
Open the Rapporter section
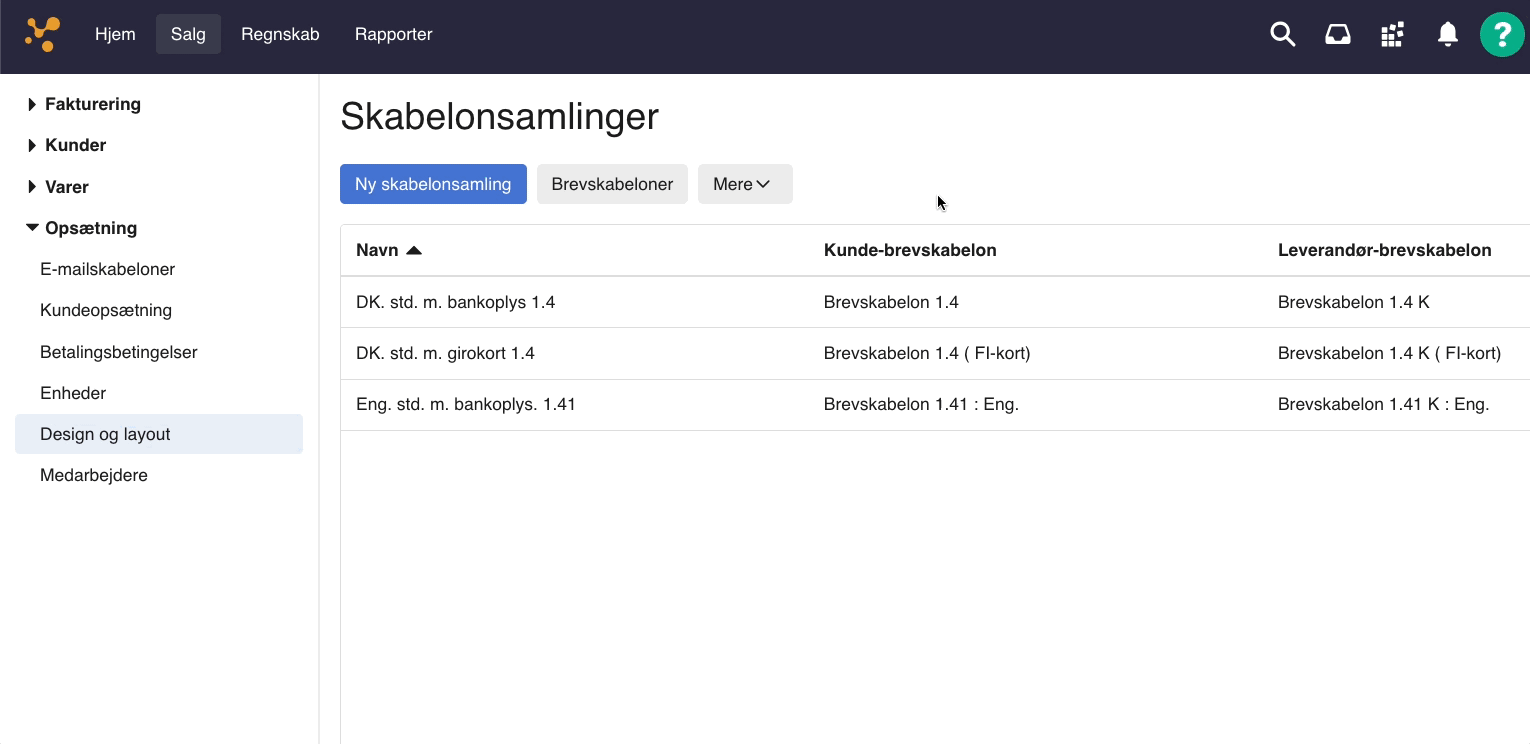[x=393, y=34]
